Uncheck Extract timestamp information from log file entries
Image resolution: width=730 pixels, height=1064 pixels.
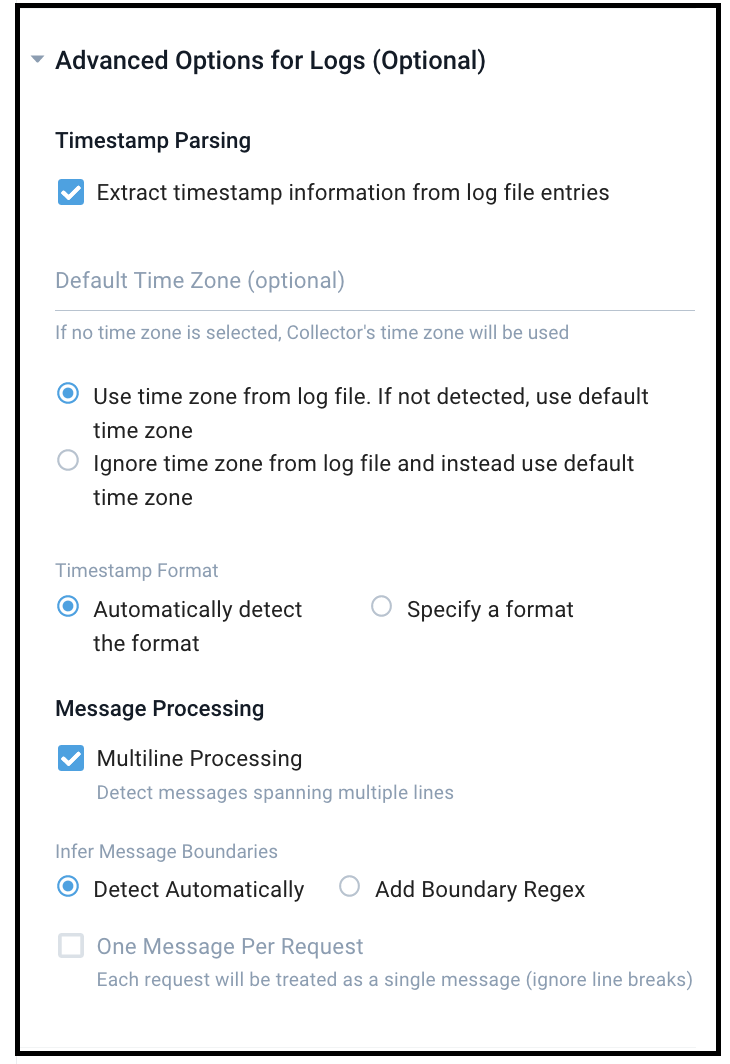[70, 192]
